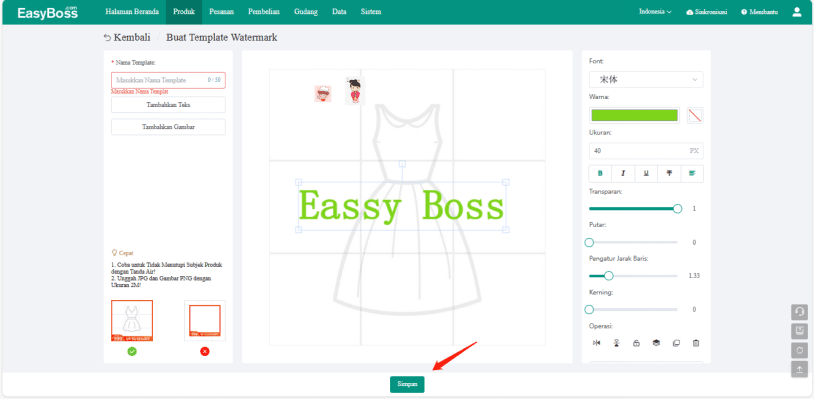This screenshot has height=399, width=814.
Task: Click the duplicate copy icon under Operasi
Action: point(676,343)
